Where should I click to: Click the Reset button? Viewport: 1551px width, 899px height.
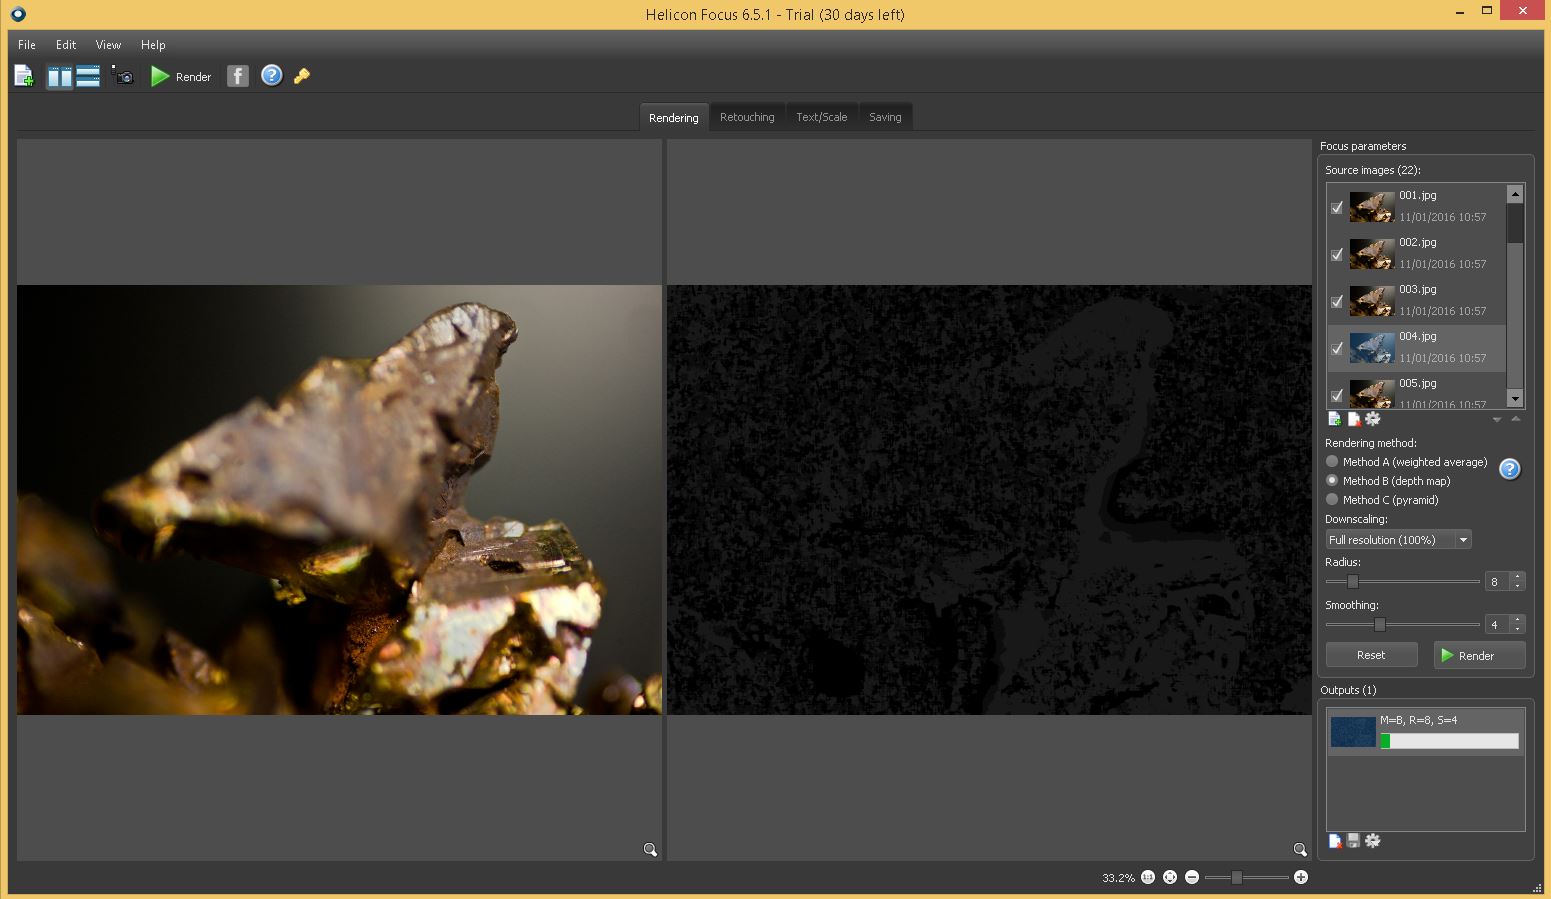click(x=1371, y=655)
